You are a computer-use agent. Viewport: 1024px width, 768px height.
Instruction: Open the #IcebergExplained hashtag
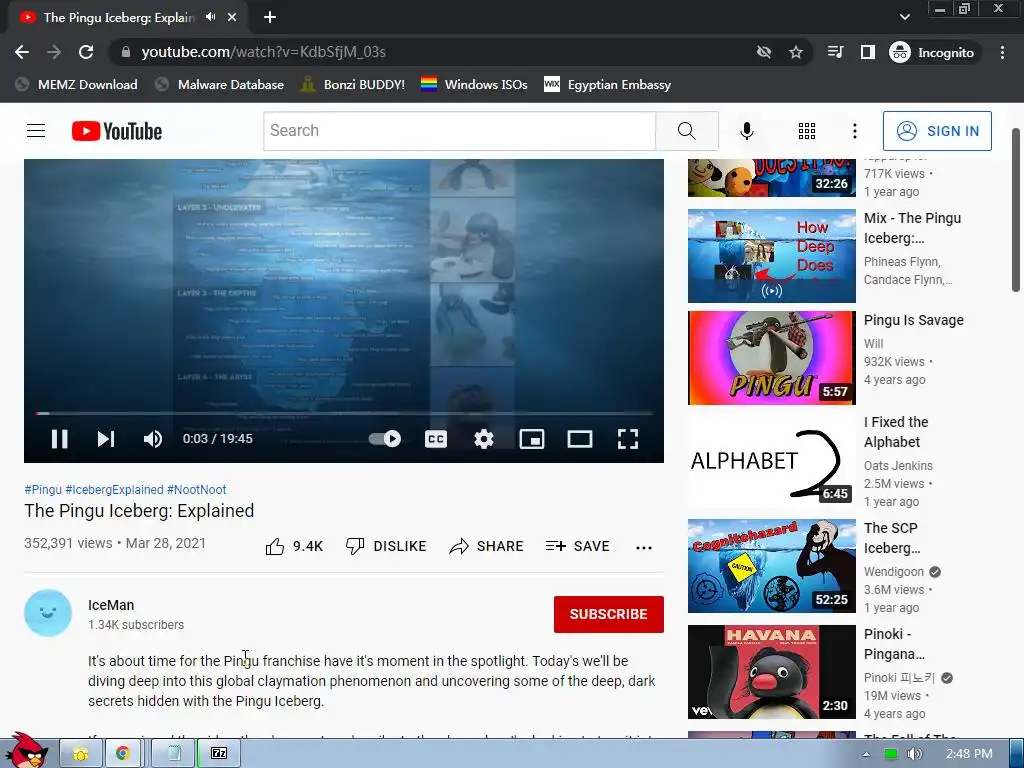pos(114,490)
